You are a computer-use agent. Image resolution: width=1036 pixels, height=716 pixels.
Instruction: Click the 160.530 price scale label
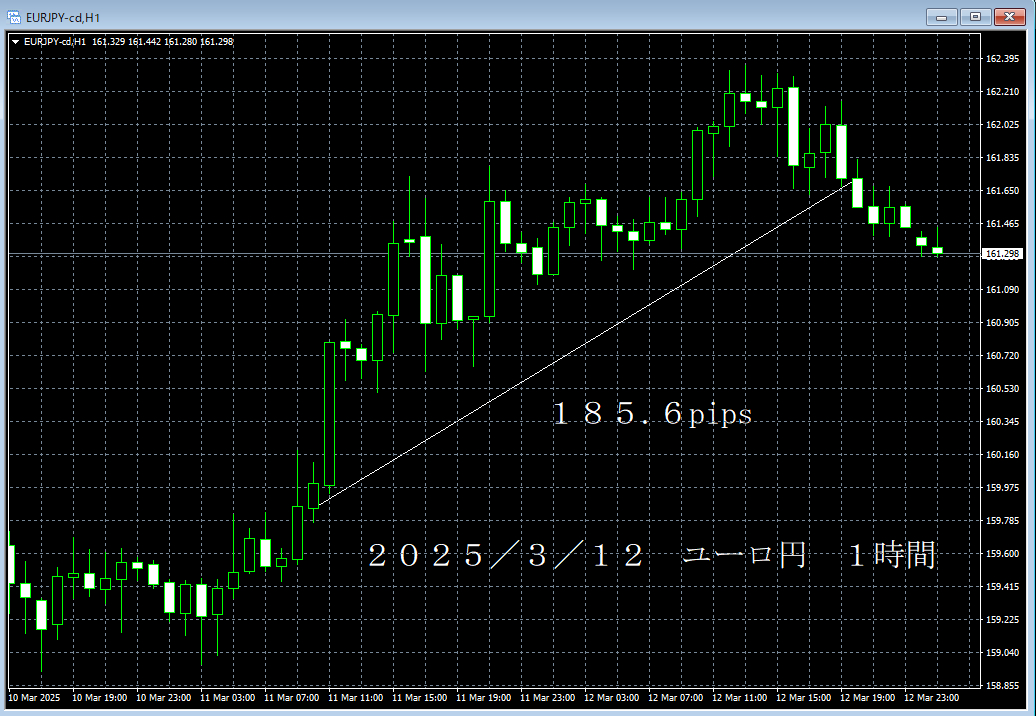pyautogui.click(x=1002, y=389)
